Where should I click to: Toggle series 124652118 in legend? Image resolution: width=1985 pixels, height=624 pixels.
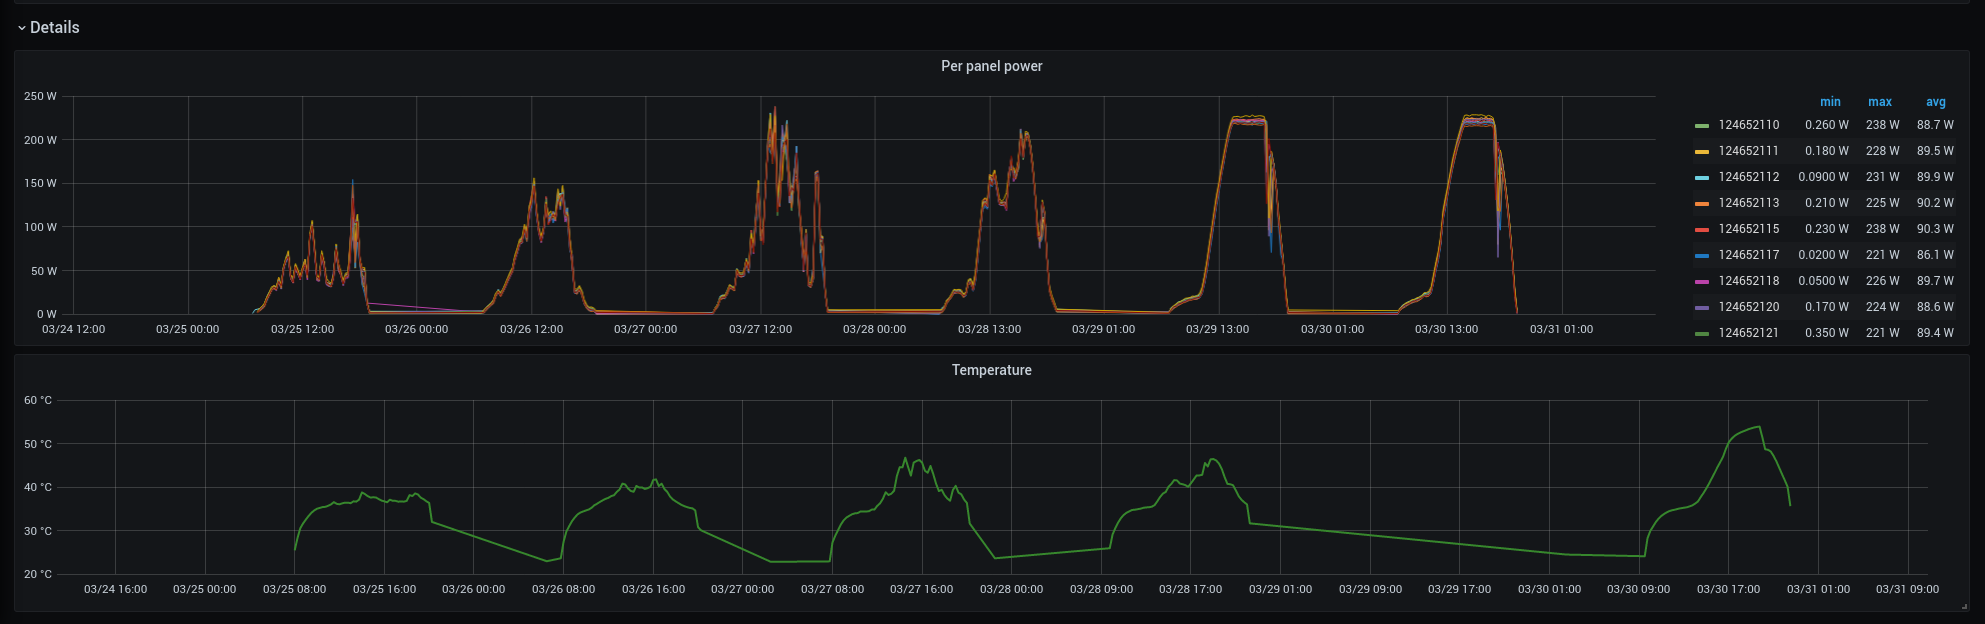coord(1749,281)
